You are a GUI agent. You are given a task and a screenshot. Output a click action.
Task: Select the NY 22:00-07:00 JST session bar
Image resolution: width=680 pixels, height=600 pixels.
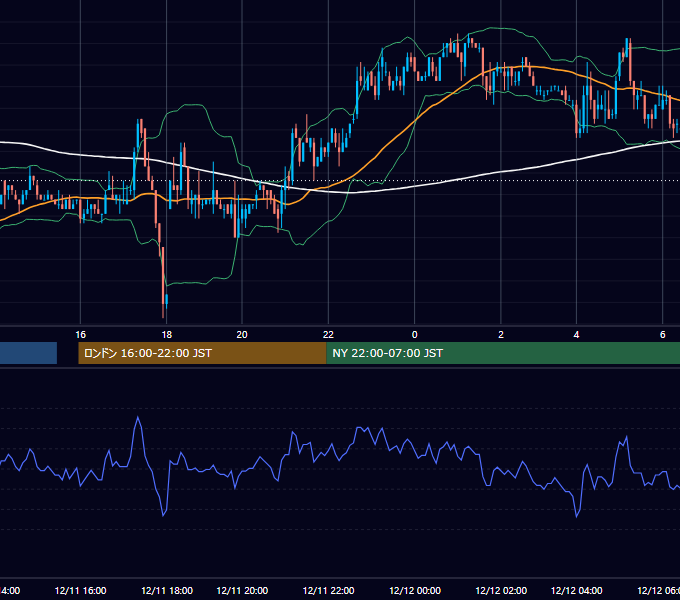pos(503,353)
